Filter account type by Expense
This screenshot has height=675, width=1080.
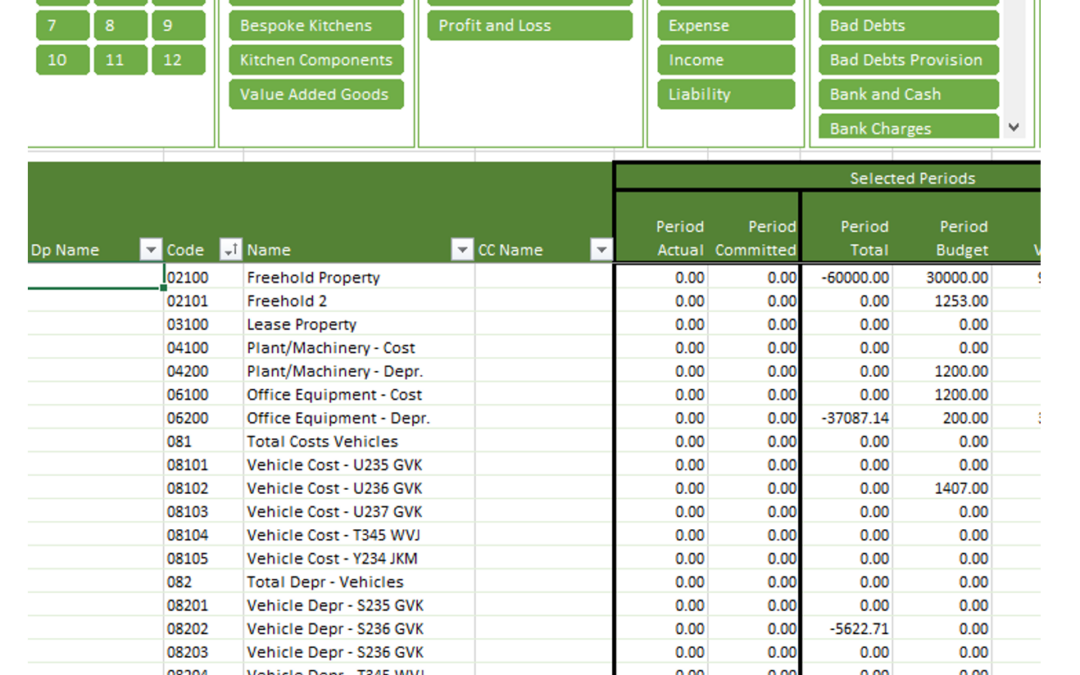point(725,26)
